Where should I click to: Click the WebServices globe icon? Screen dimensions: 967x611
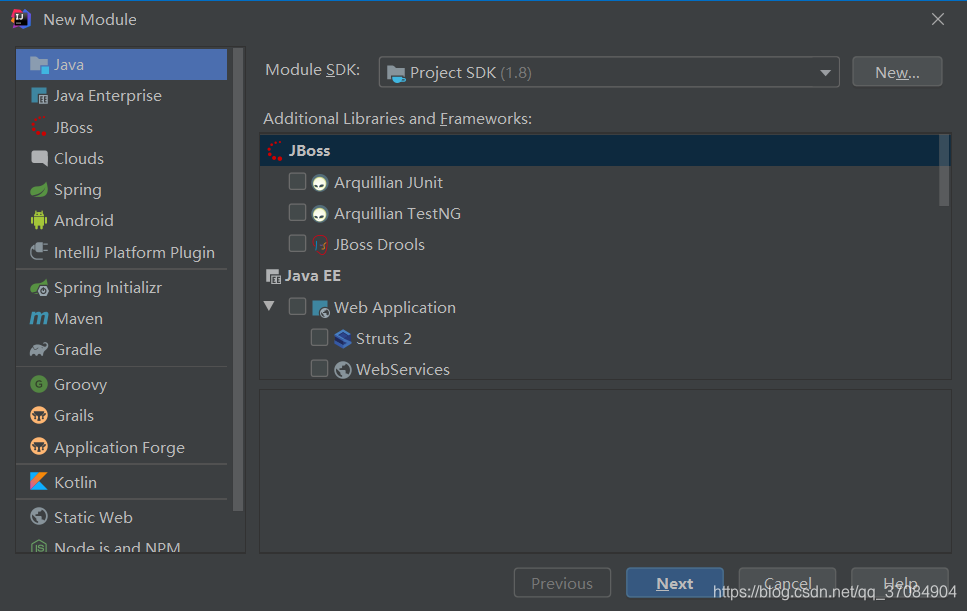pos(343,369)
